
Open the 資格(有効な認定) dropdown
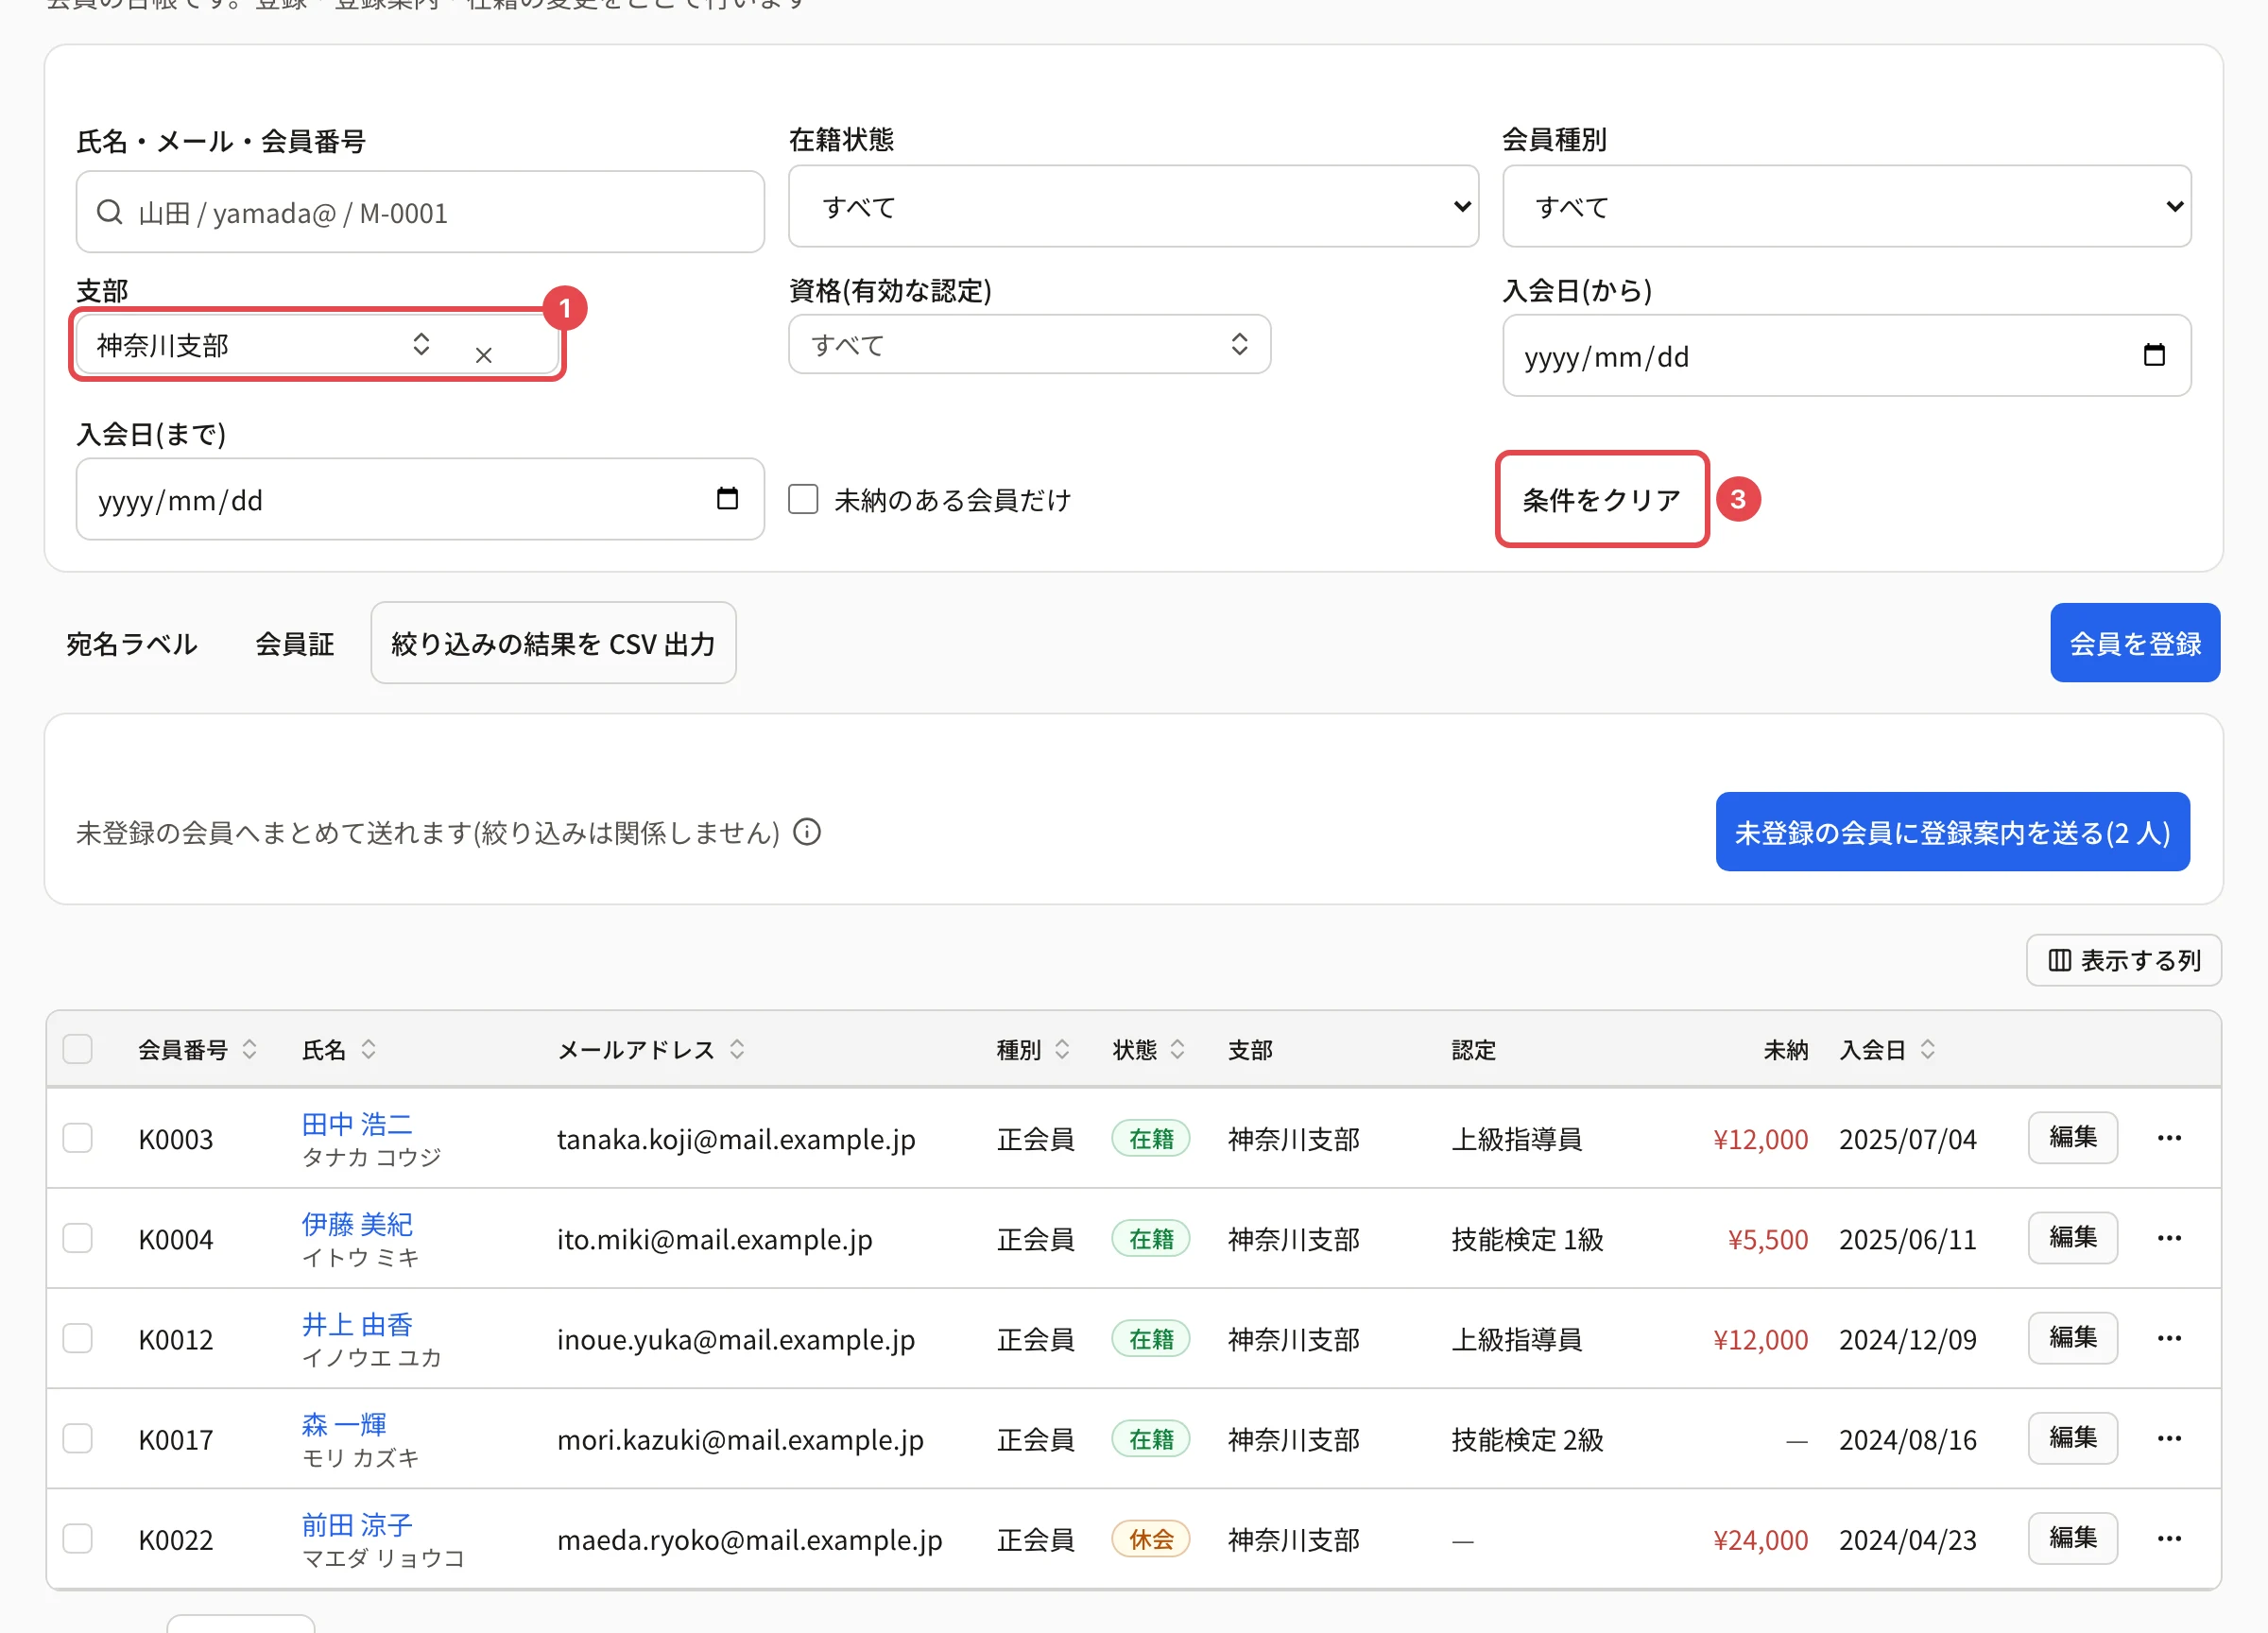pos(1029,345)
